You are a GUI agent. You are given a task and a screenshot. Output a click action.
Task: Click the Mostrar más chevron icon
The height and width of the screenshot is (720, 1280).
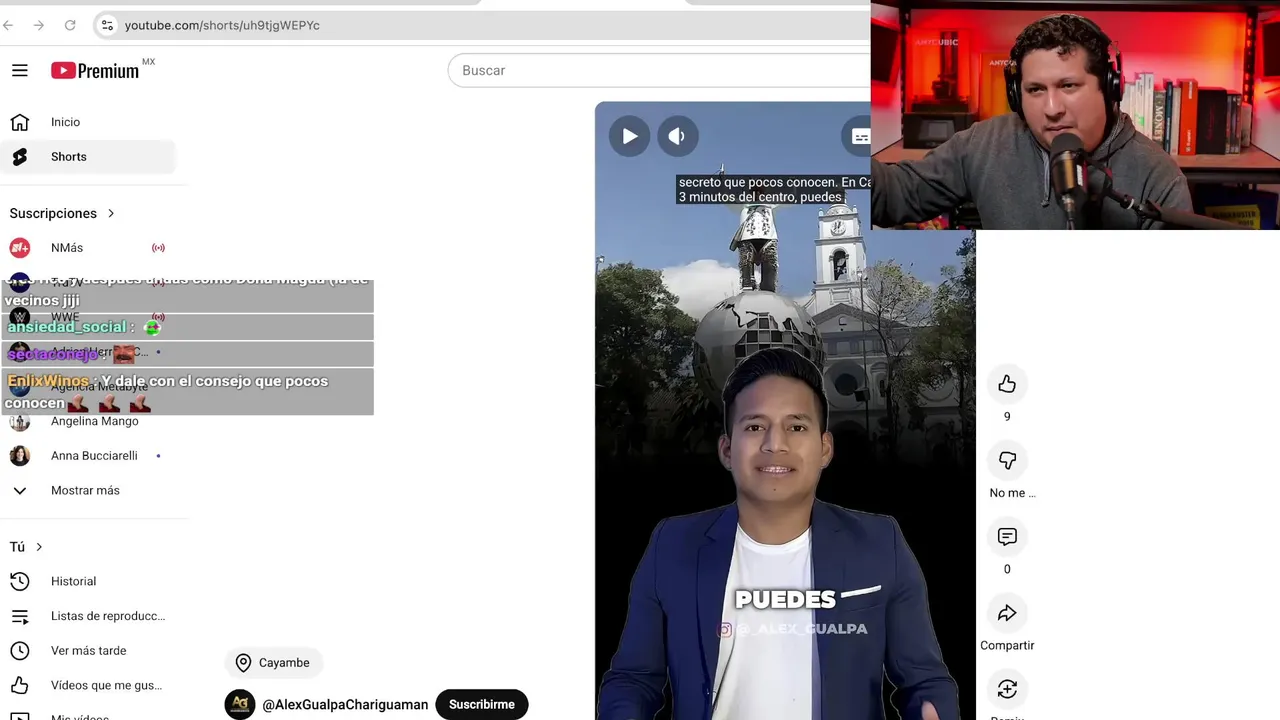(x=20, y=490)
